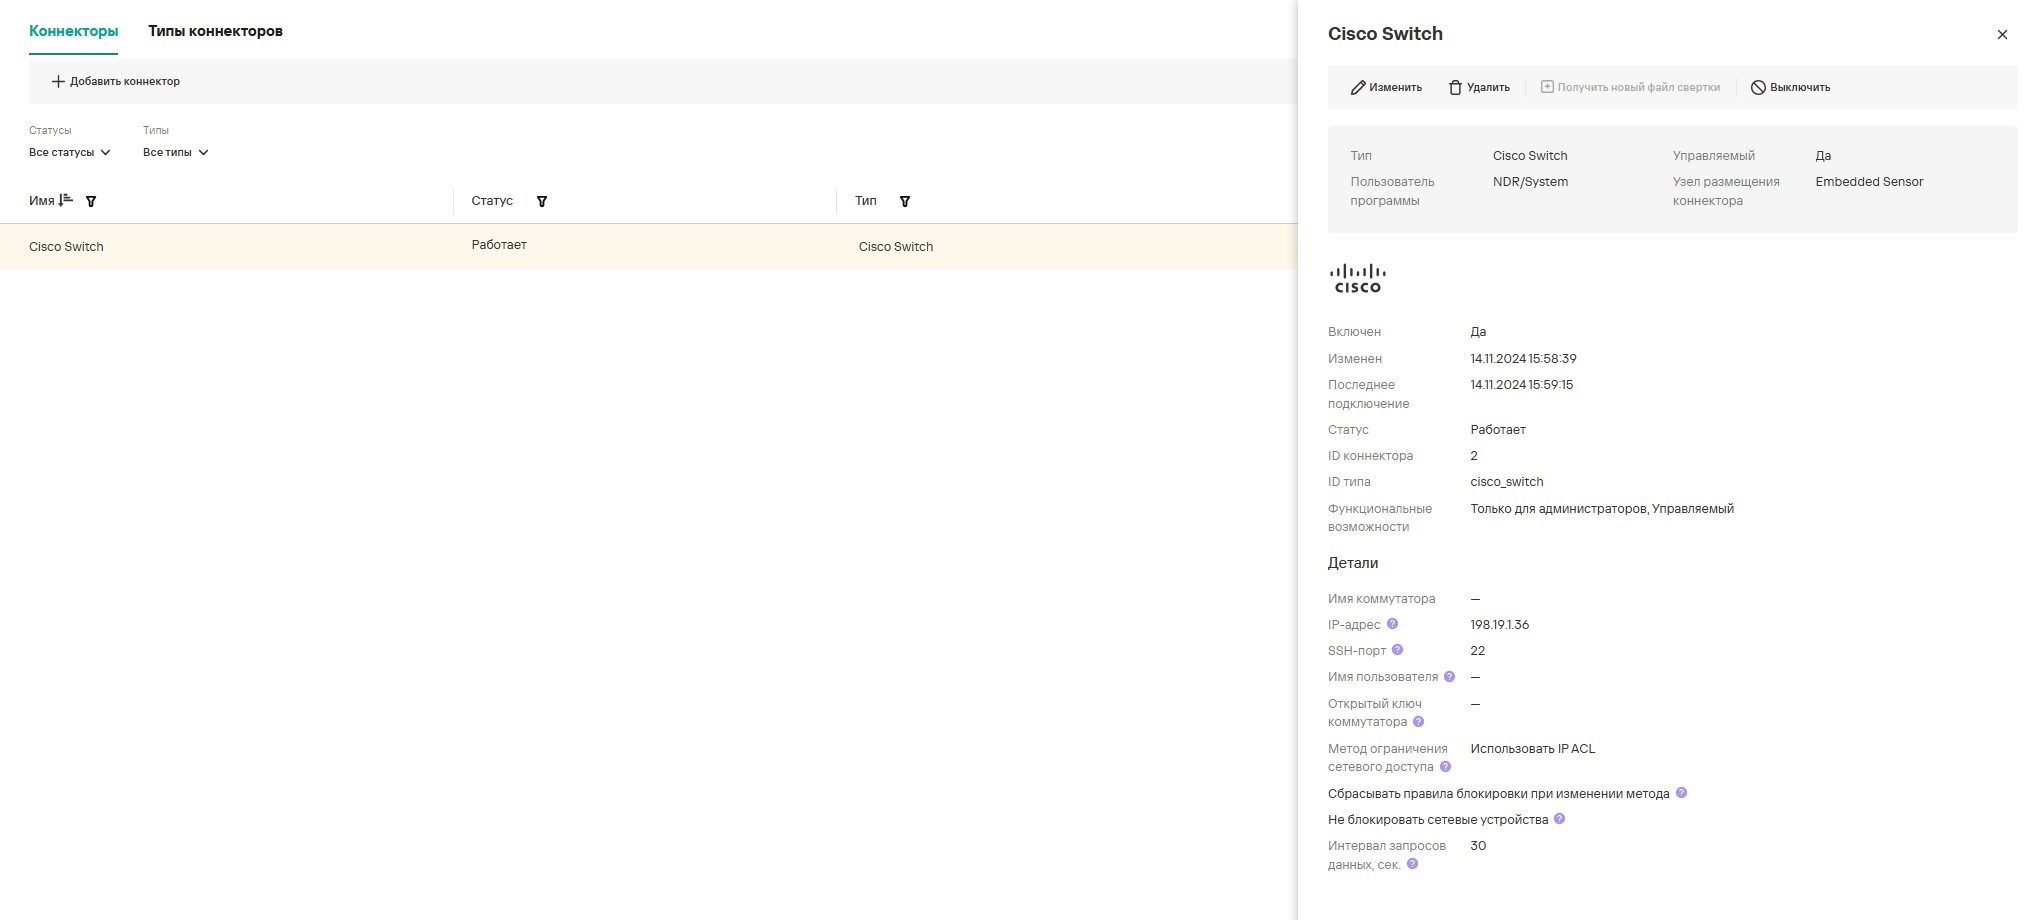
Task: Toggle sort order icon on Имя column
Action: pyautogui.click(x=66, y=201)
